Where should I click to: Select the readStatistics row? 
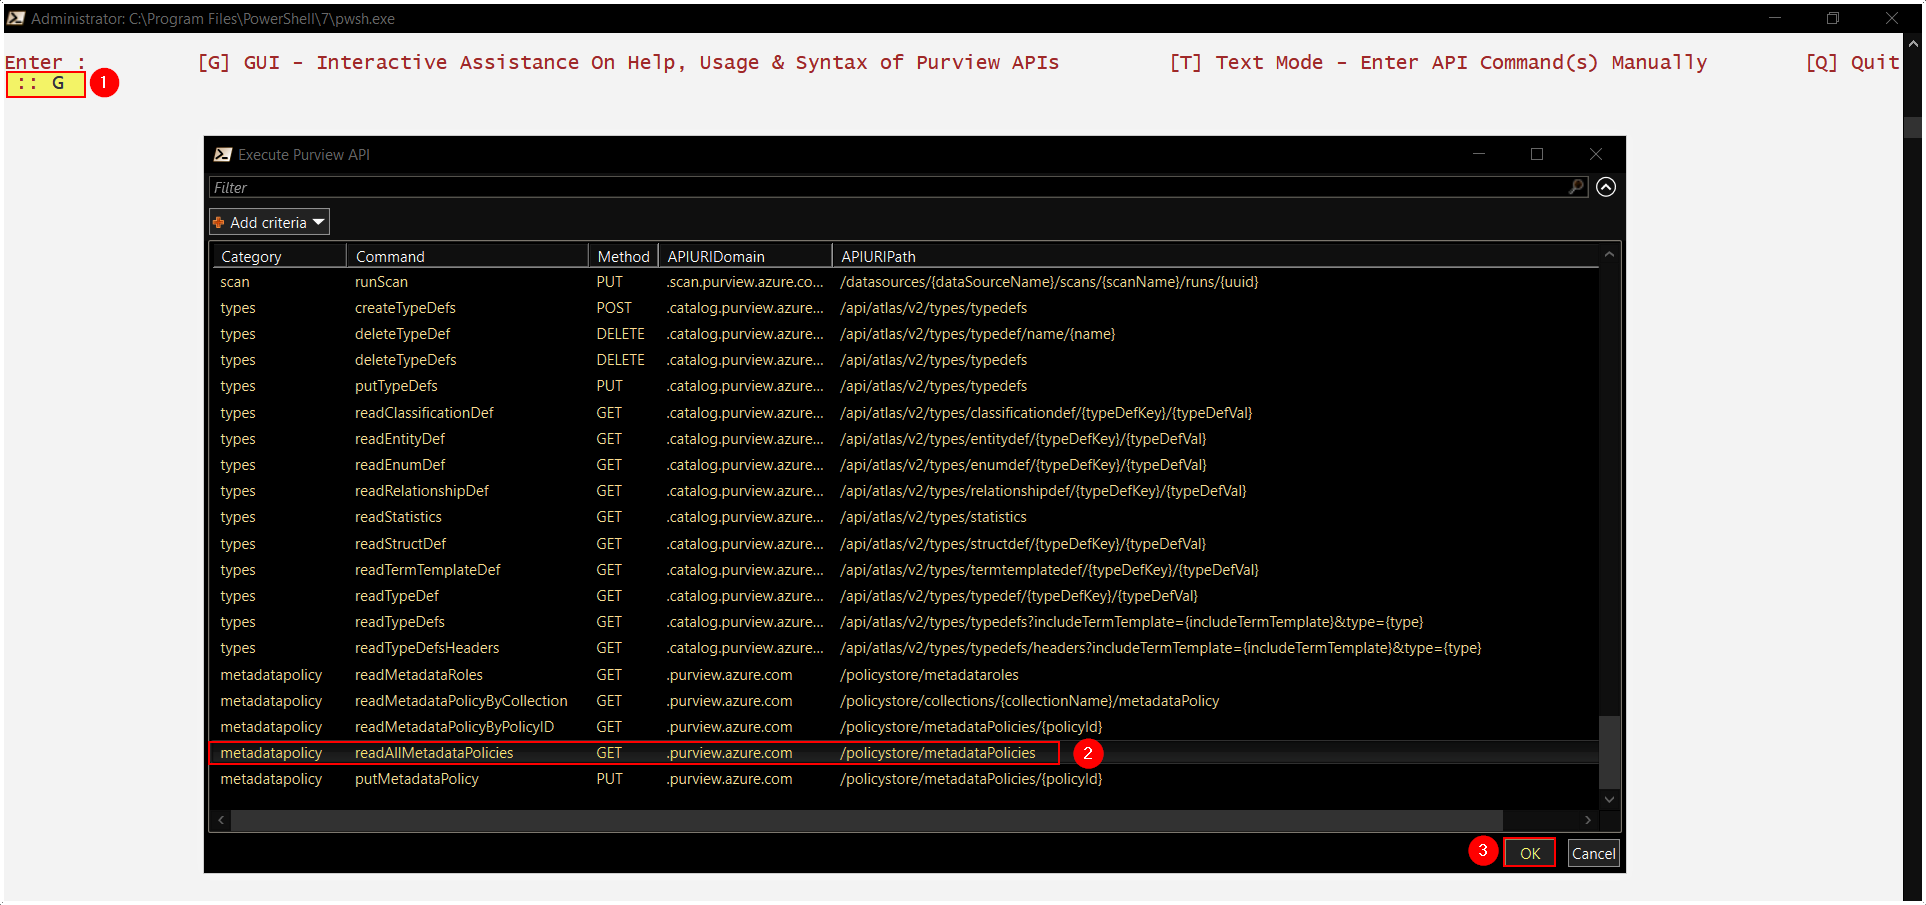(904, 517)
